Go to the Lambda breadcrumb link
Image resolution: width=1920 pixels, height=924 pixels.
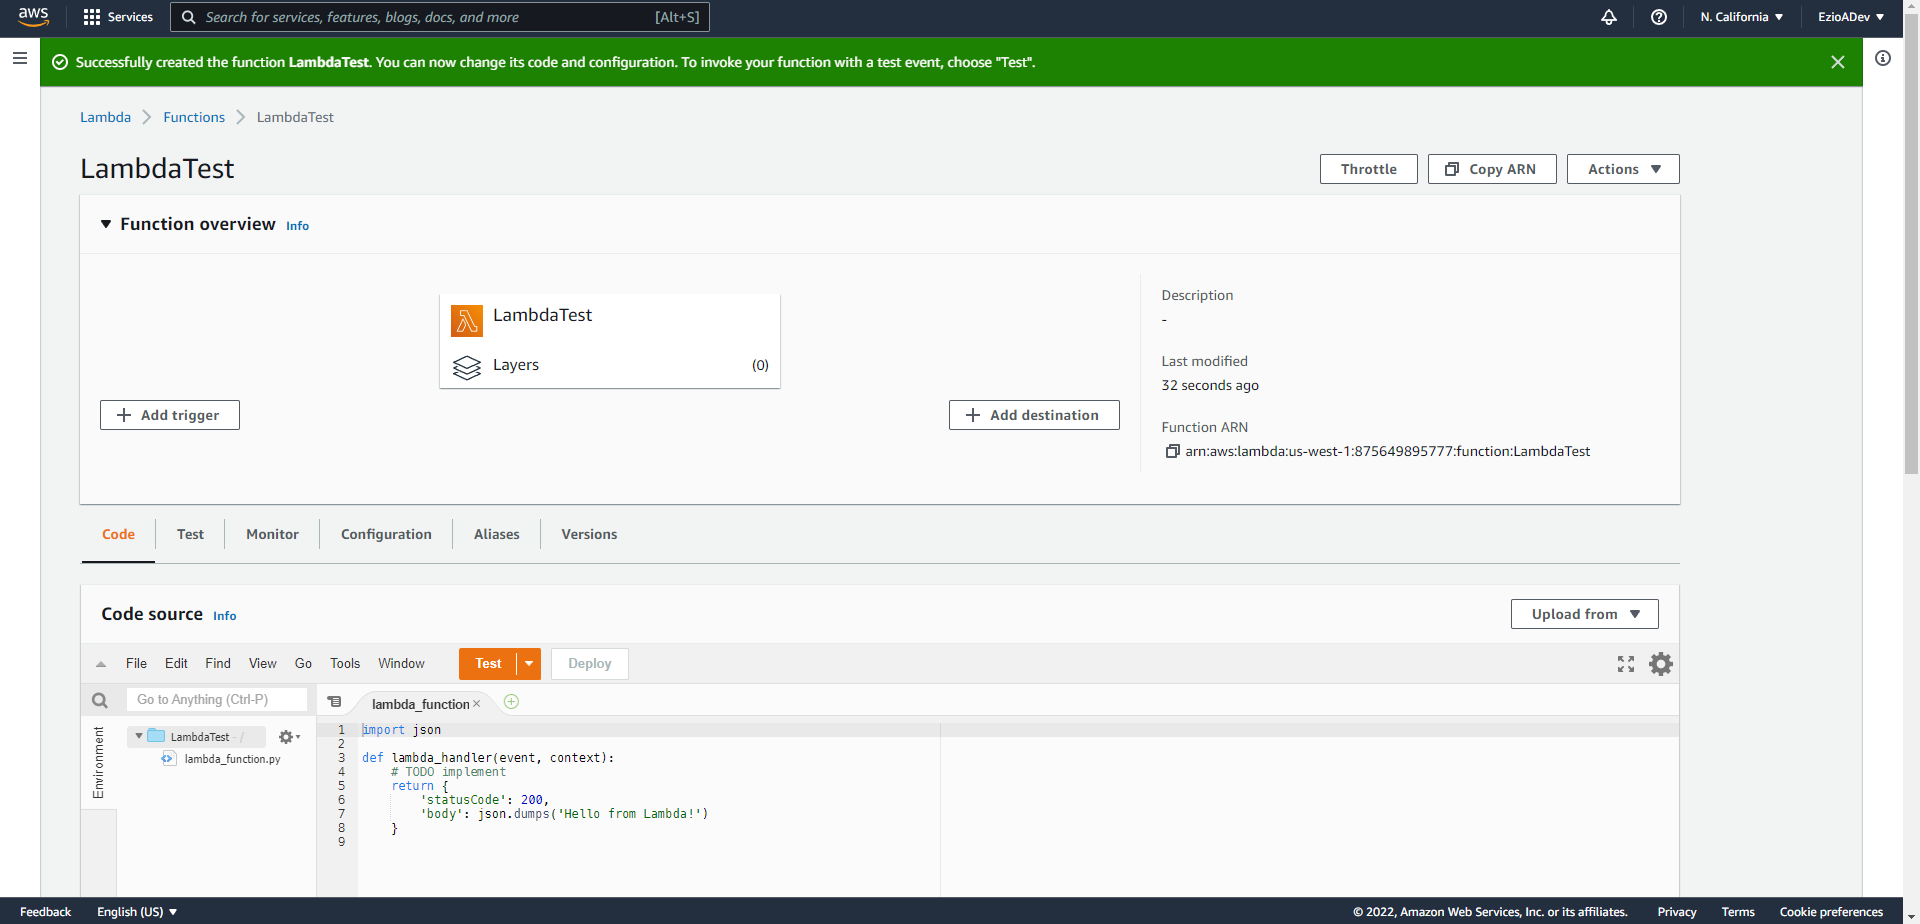[x=105, y=117]
